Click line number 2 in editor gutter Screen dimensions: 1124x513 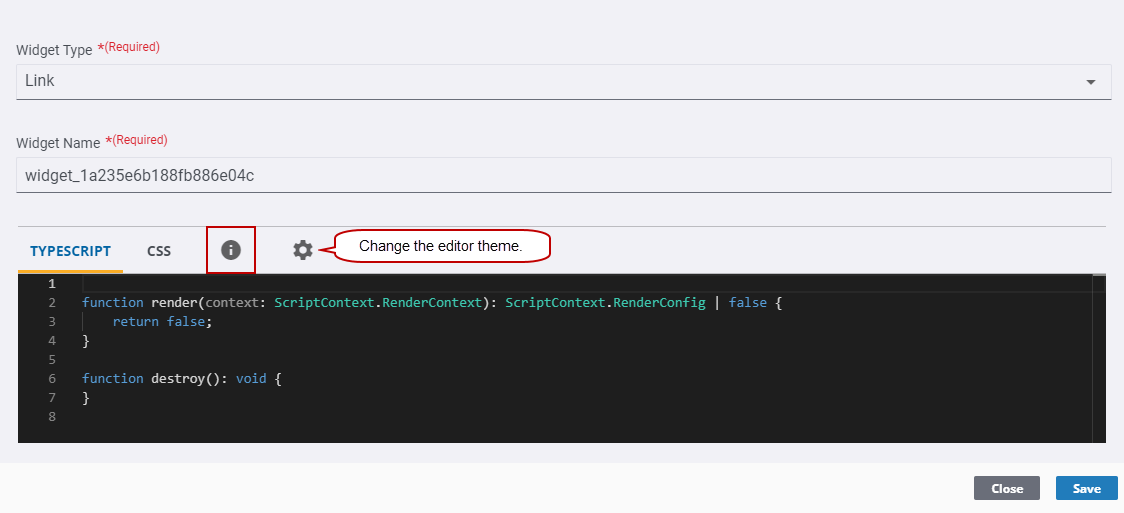pos(52,302)
